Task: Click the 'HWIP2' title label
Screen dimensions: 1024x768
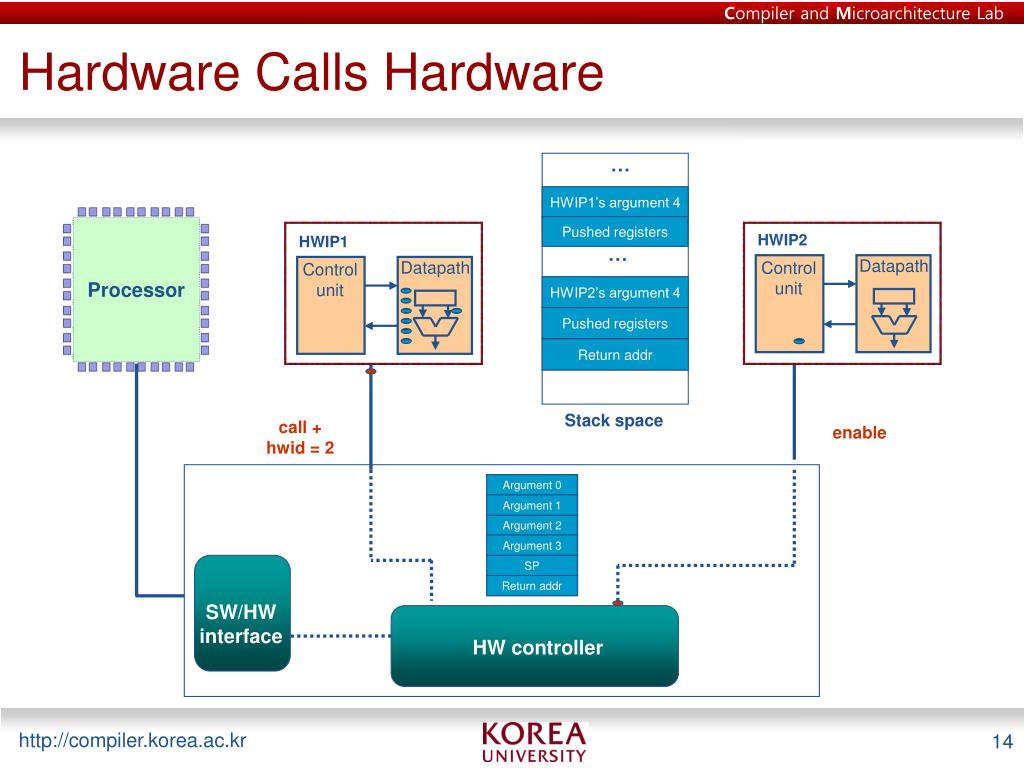Action: point(782,240)
